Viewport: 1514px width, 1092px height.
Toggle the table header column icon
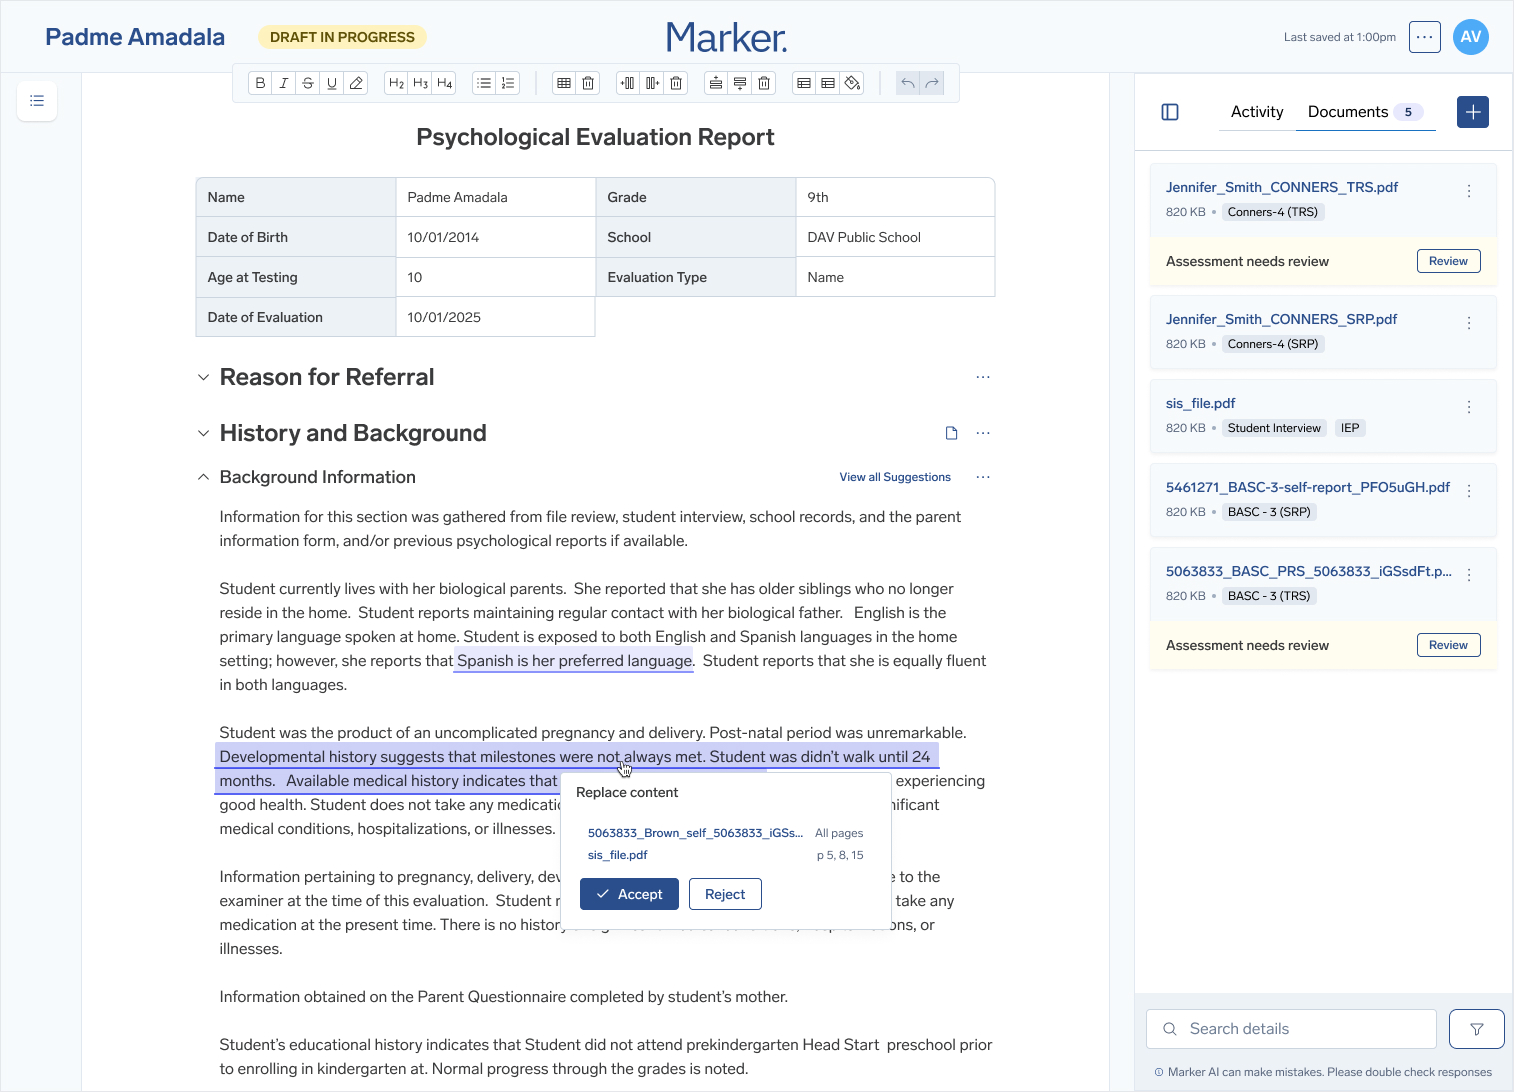[828, 83]
